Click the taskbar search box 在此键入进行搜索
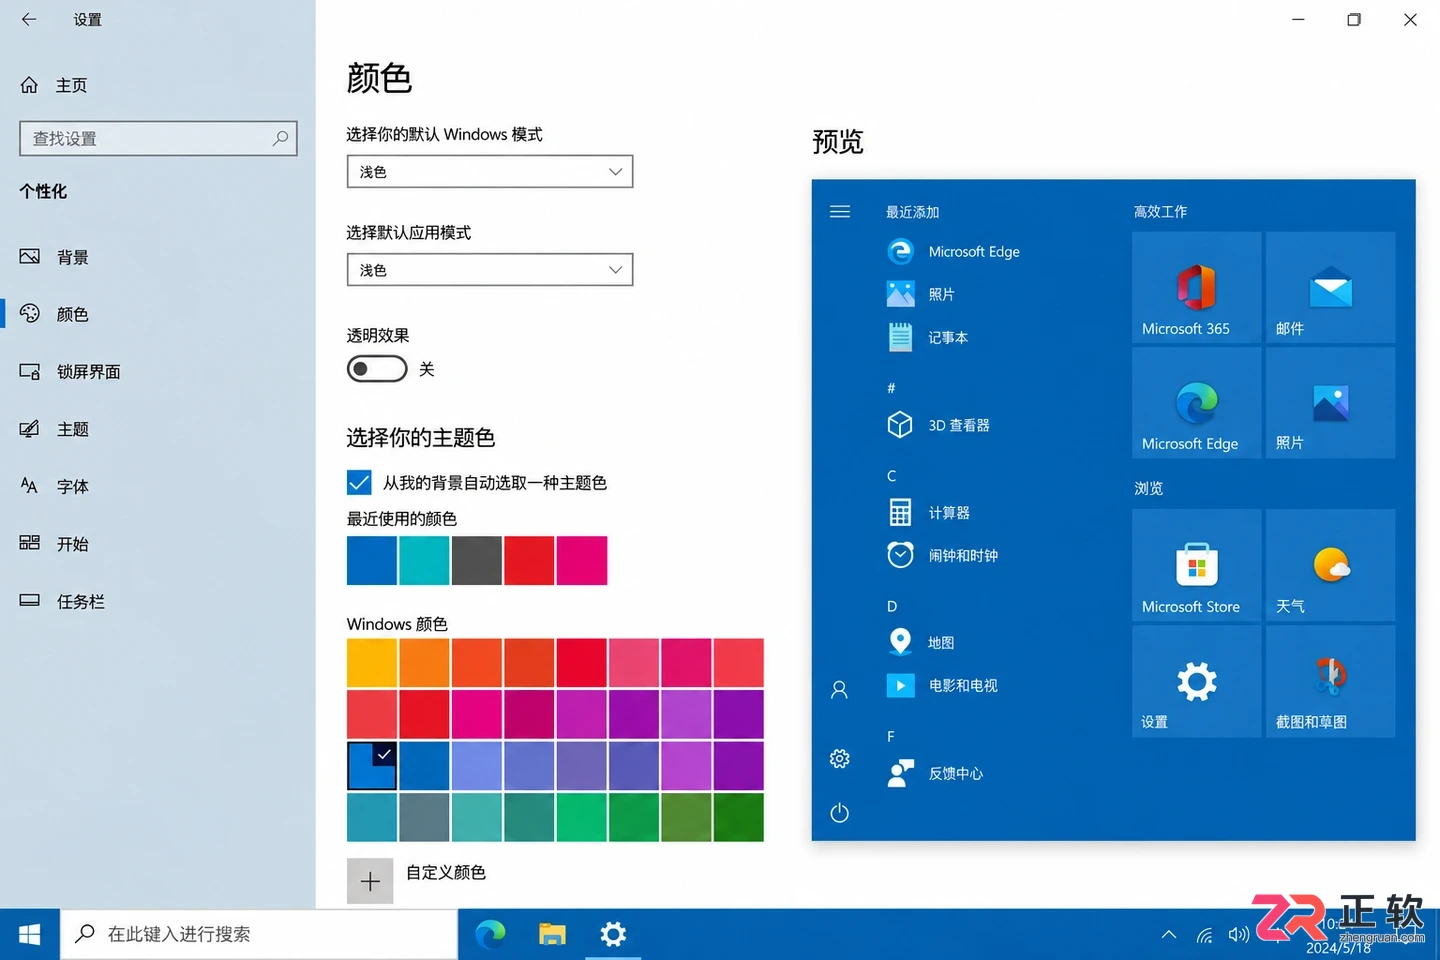The image size is (1440, 960). pyautogui.click(x=258, y=934)
